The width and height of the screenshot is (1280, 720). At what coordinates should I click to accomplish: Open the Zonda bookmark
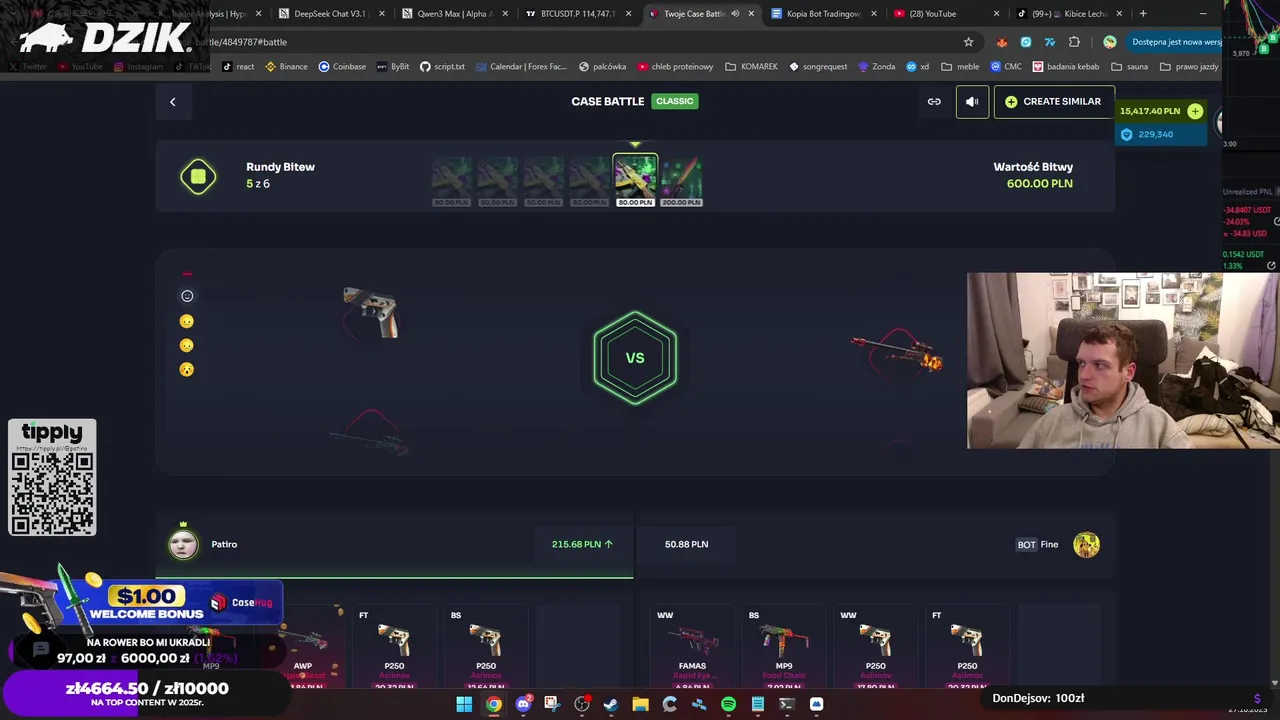coord(876,67)
